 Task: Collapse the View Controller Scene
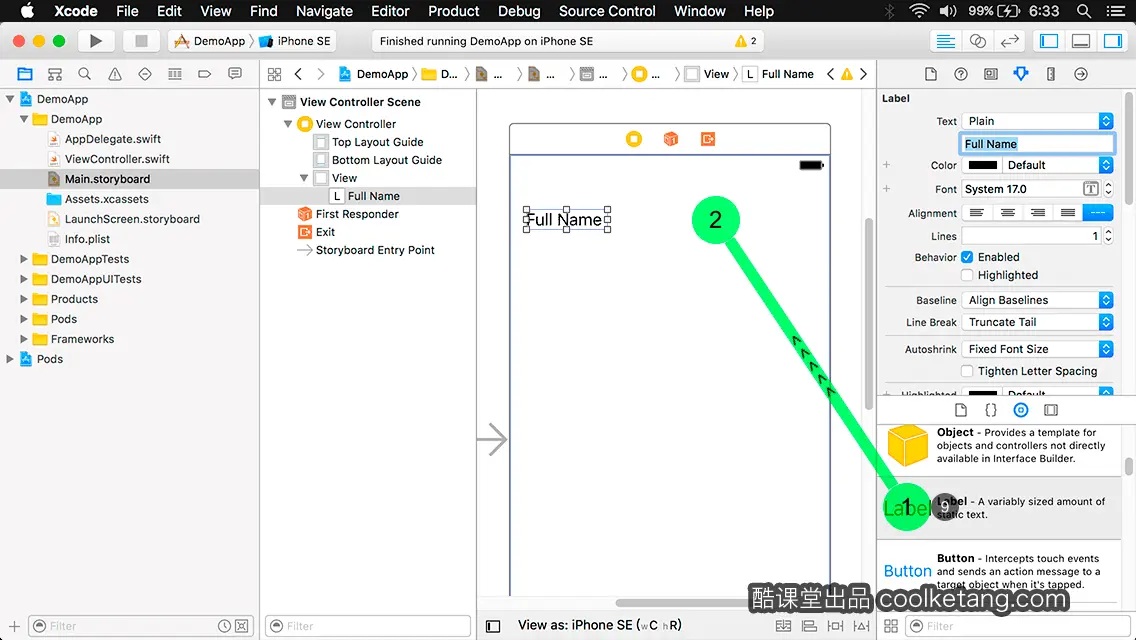pyautogui.click(x=272, y=102)
